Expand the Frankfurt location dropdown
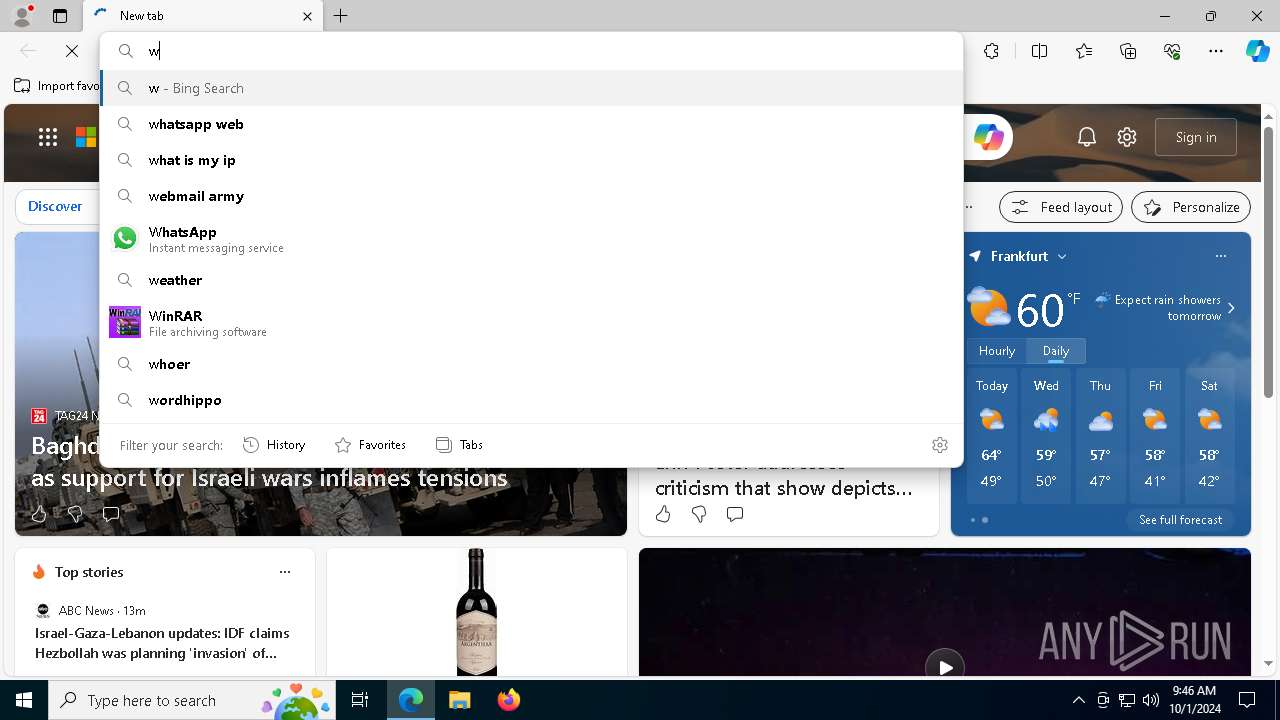The image size is (1280, 720). pos(1062,257)
